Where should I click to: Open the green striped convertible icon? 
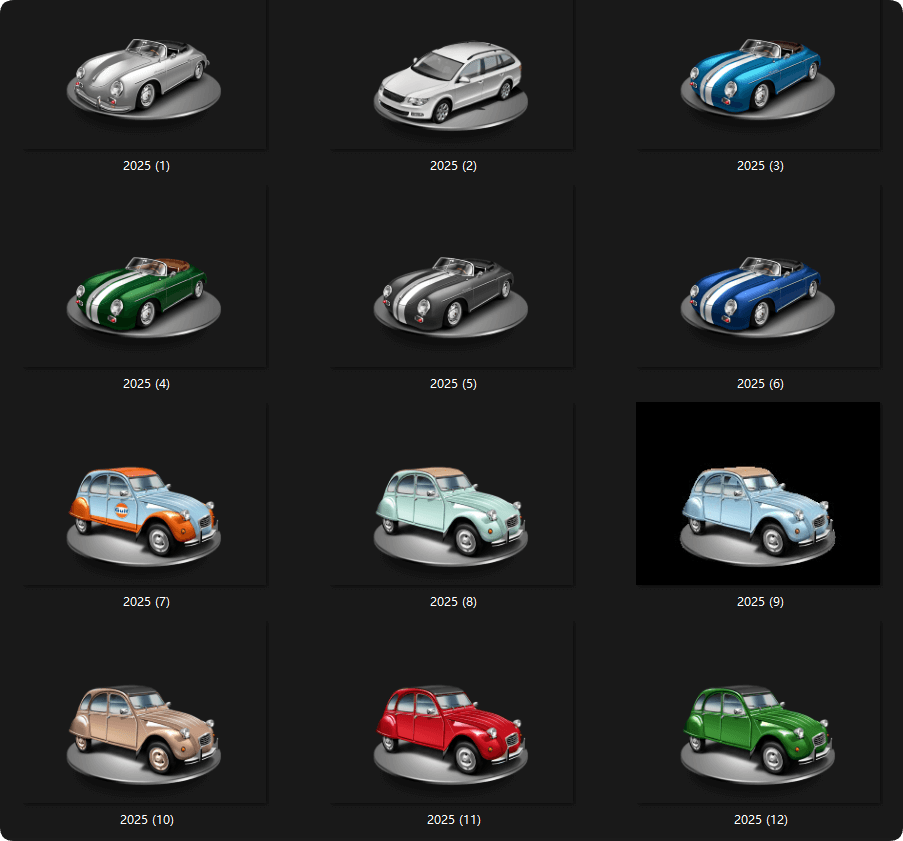tap(145, 293)
